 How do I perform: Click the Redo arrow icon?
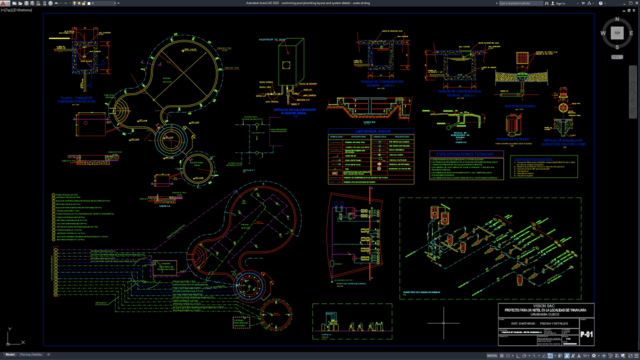click(66, 3)
